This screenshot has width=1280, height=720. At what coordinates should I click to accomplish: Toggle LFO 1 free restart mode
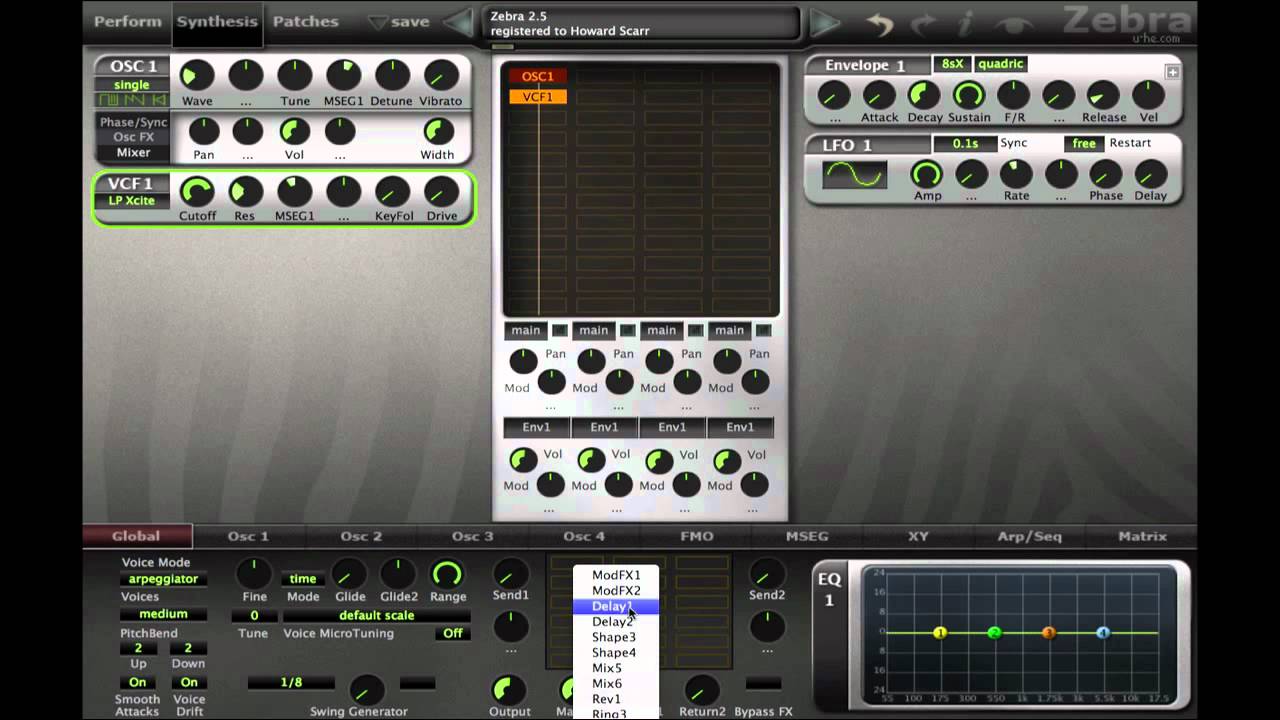1084,143
